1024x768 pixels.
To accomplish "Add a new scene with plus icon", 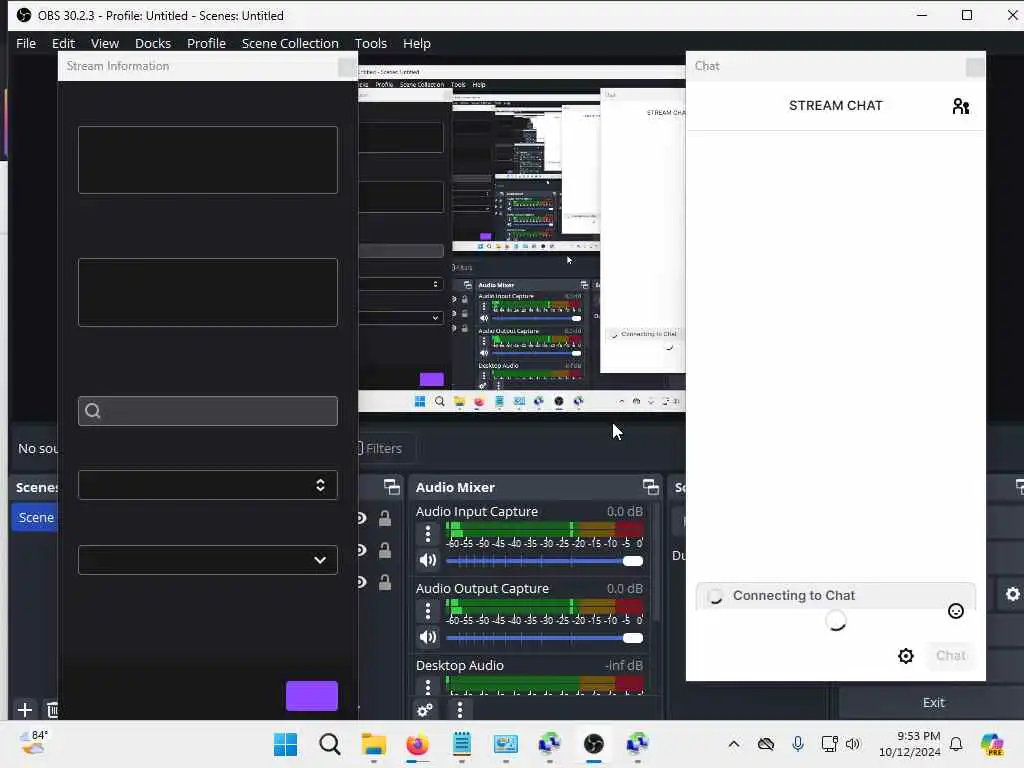I will point(25,710).
